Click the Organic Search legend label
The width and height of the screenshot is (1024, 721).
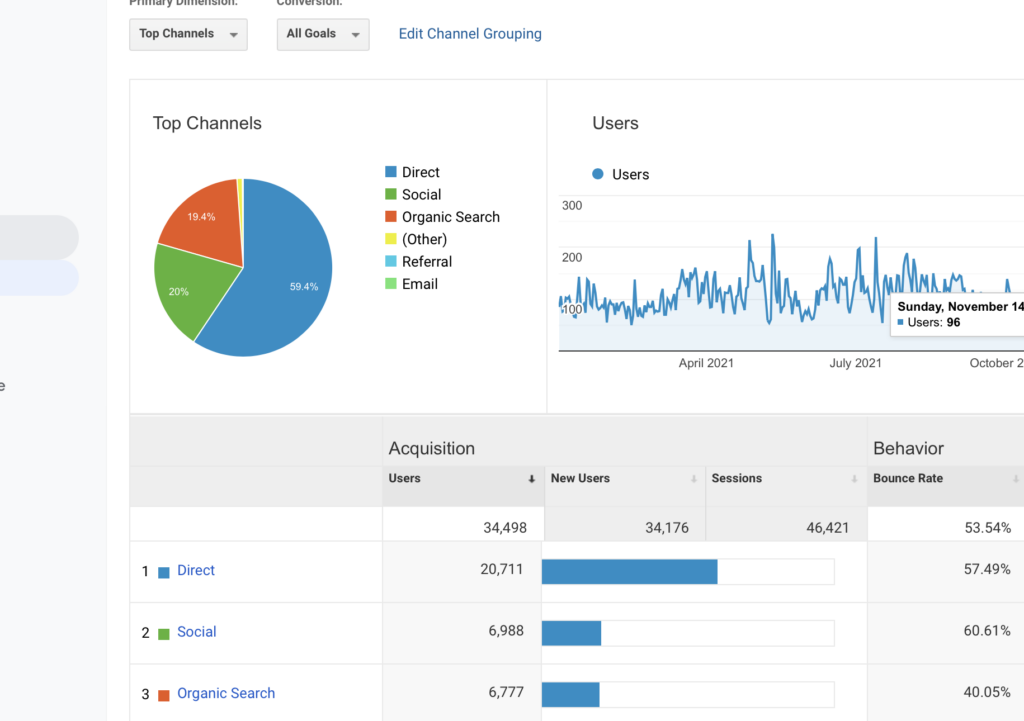click(x=451, y=217)
